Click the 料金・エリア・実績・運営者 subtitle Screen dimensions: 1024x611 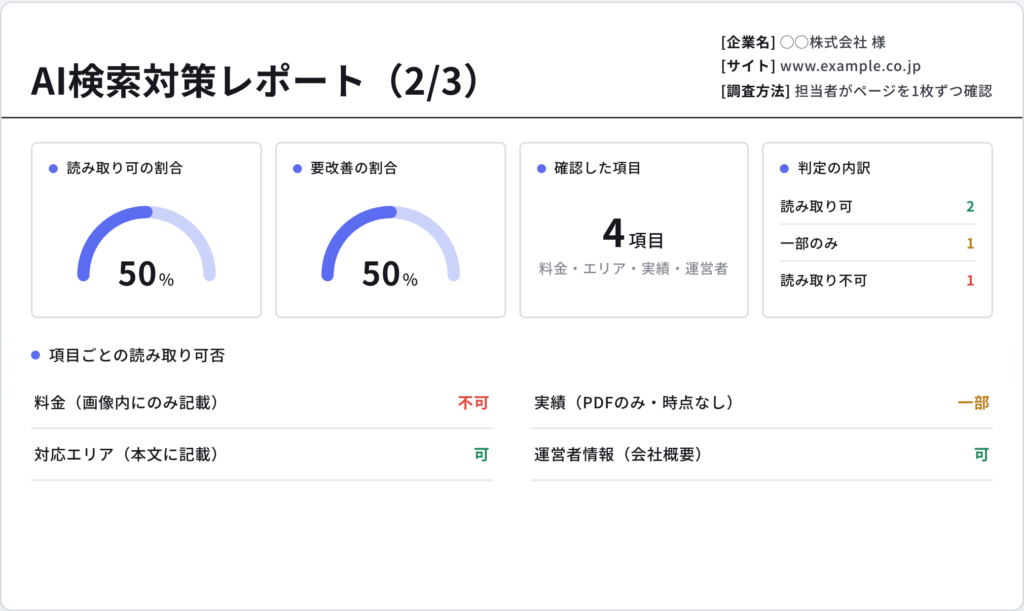[633, 269]
